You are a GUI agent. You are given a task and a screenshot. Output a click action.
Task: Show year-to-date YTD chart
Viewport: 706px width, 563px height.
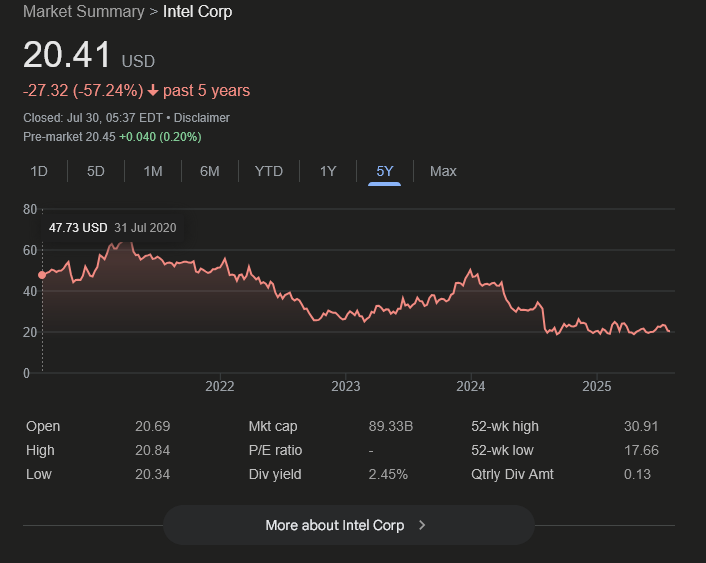click(x=269, y=171)
